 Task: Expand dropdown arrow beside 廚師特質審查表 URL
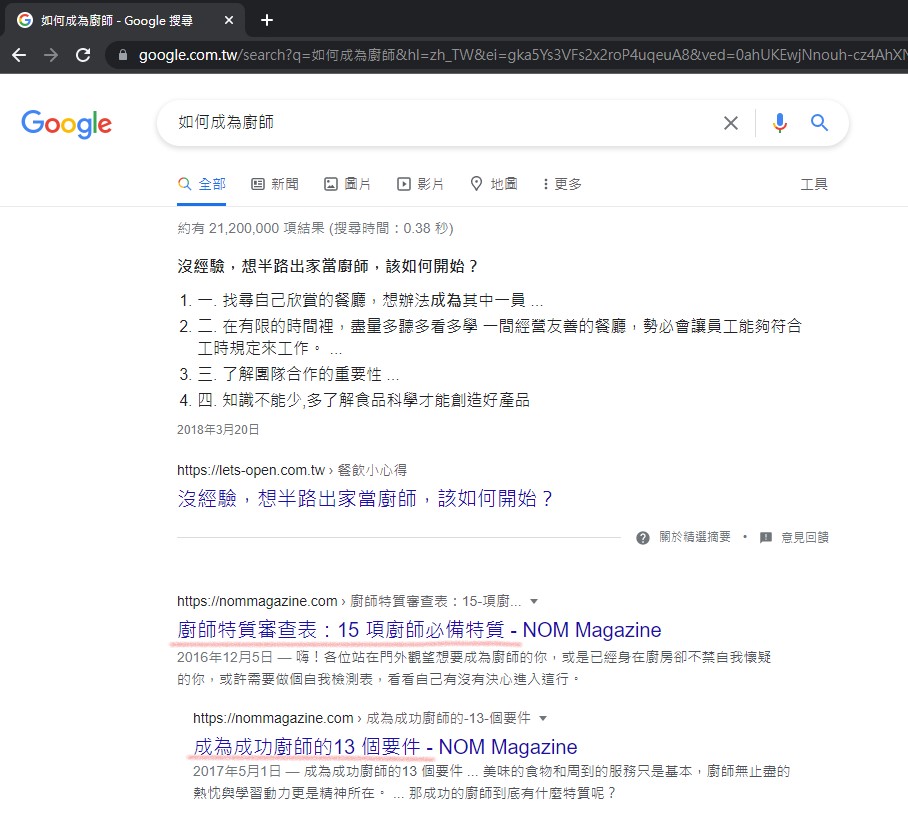(x=534, y=601)
